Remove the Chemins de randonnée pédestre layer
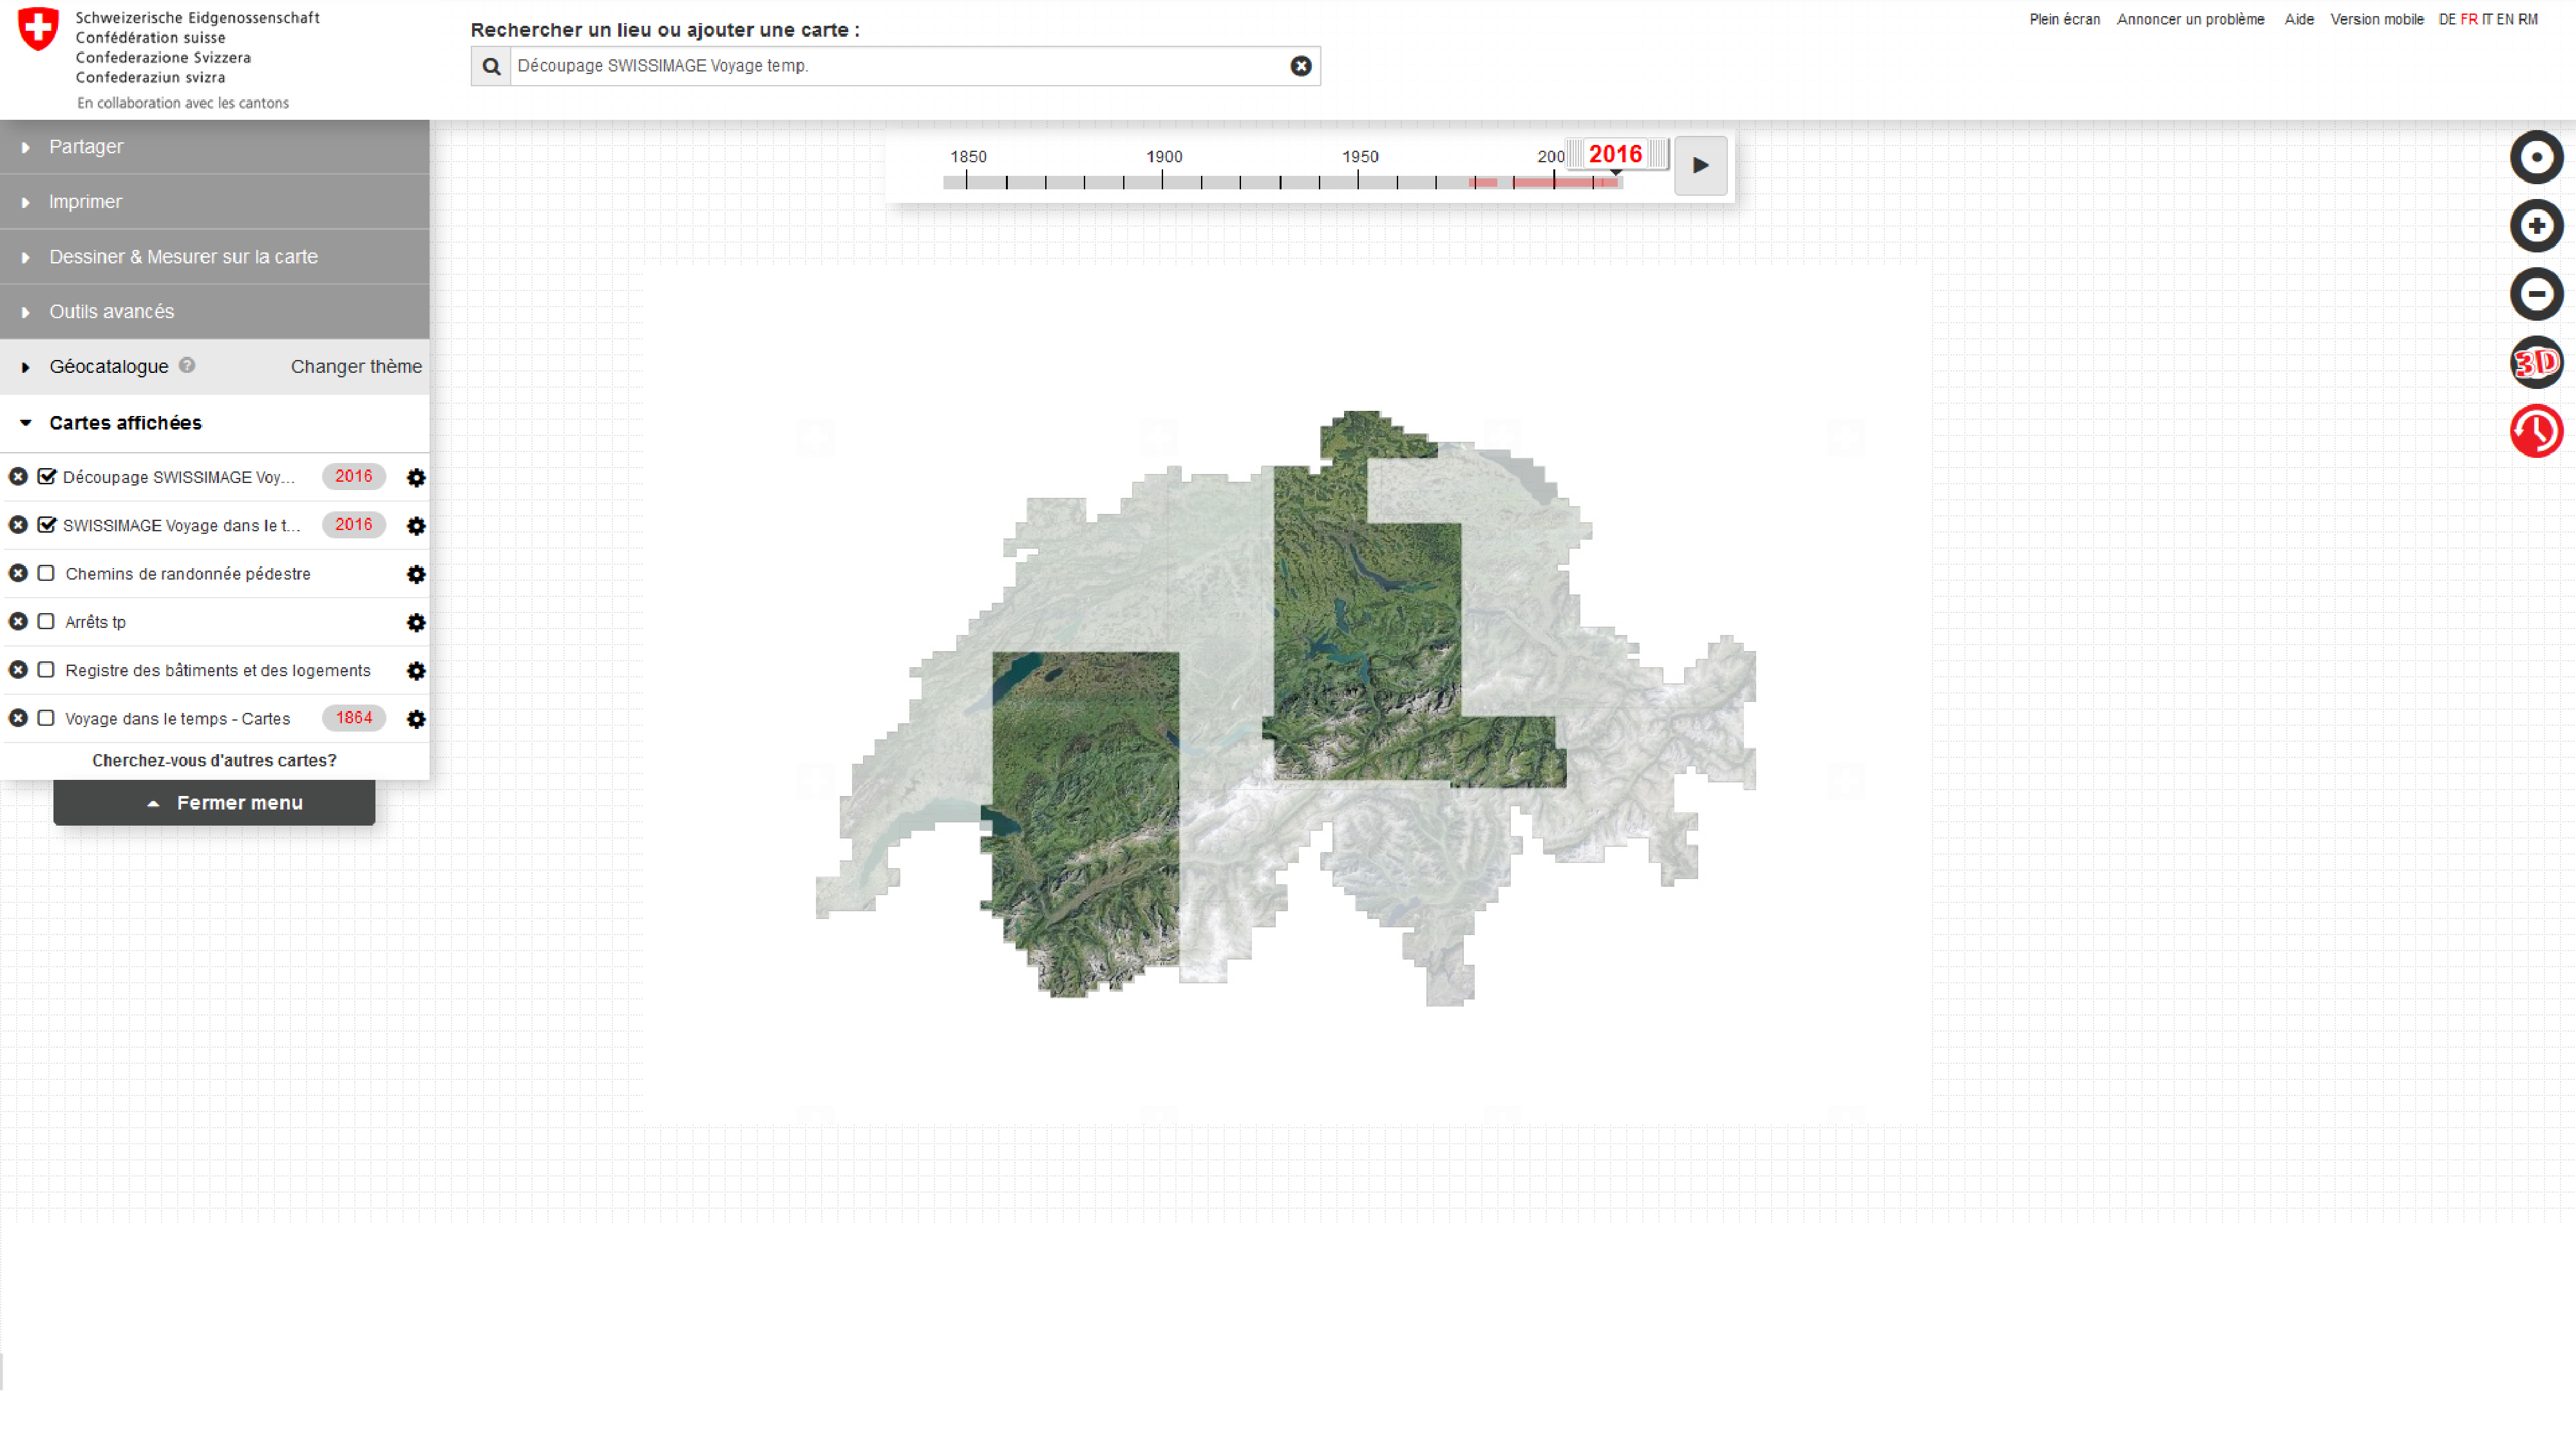 [18, 573]
